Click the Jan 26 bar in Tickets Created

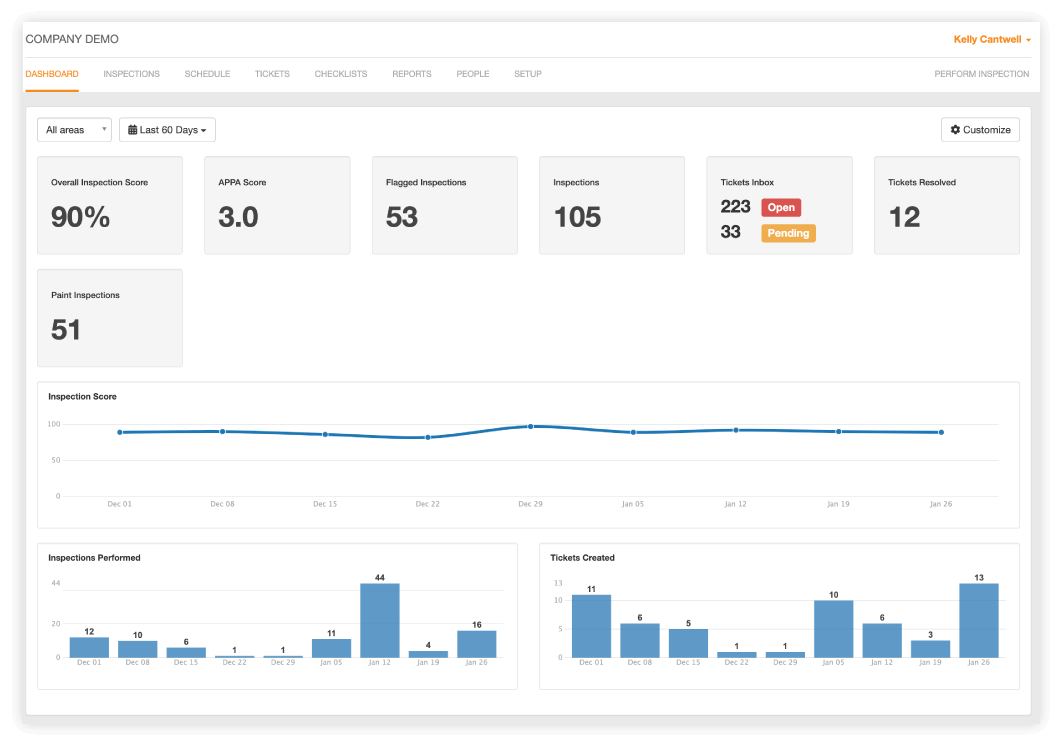(x=978, y=620)
